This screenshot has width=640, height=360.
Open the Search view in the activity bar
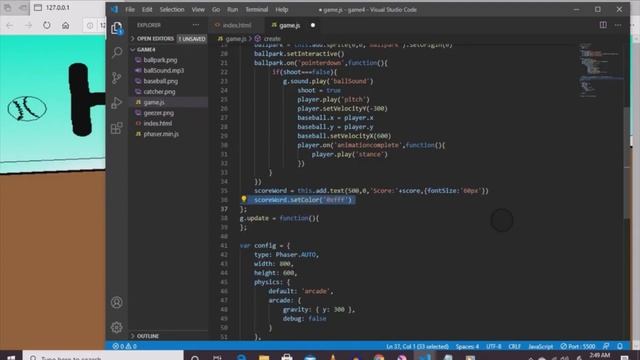coord(117,52)
